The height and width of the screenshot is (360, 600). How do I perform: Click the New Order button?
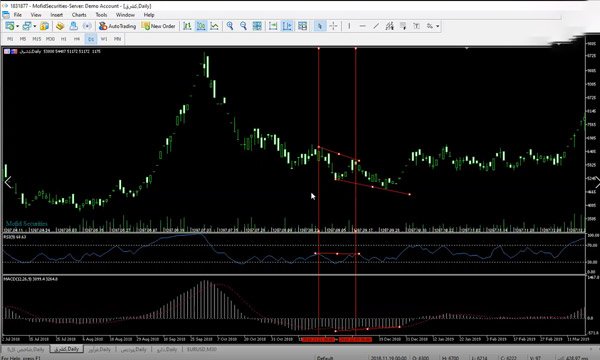(x=159, y=26)
